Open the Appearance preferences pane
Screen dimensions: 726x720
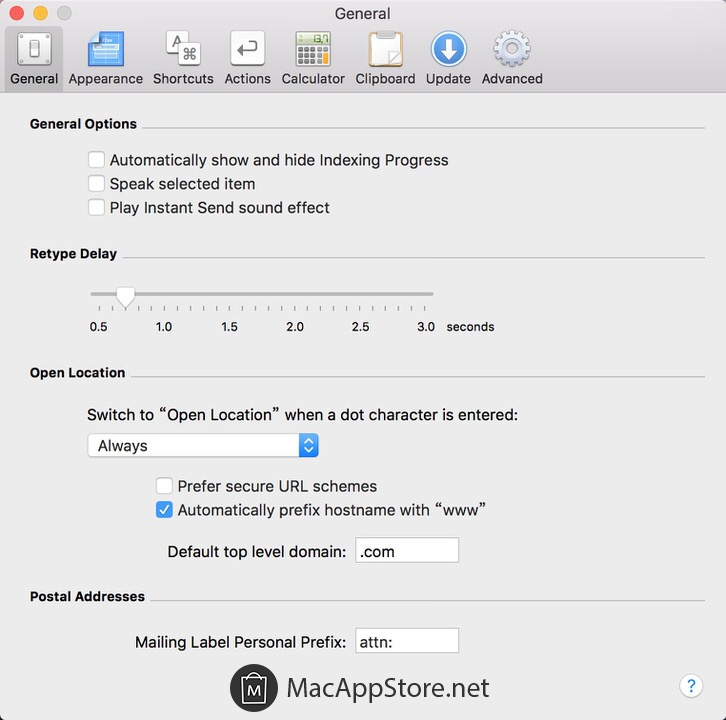point(105,58)
